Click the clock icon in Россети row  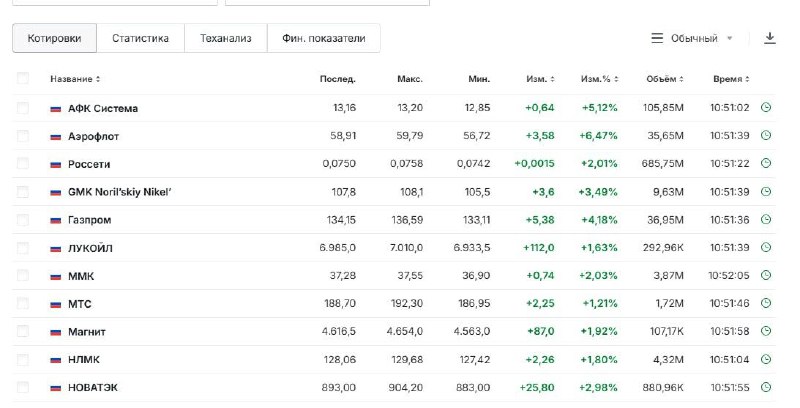click(x=765, y=164)
